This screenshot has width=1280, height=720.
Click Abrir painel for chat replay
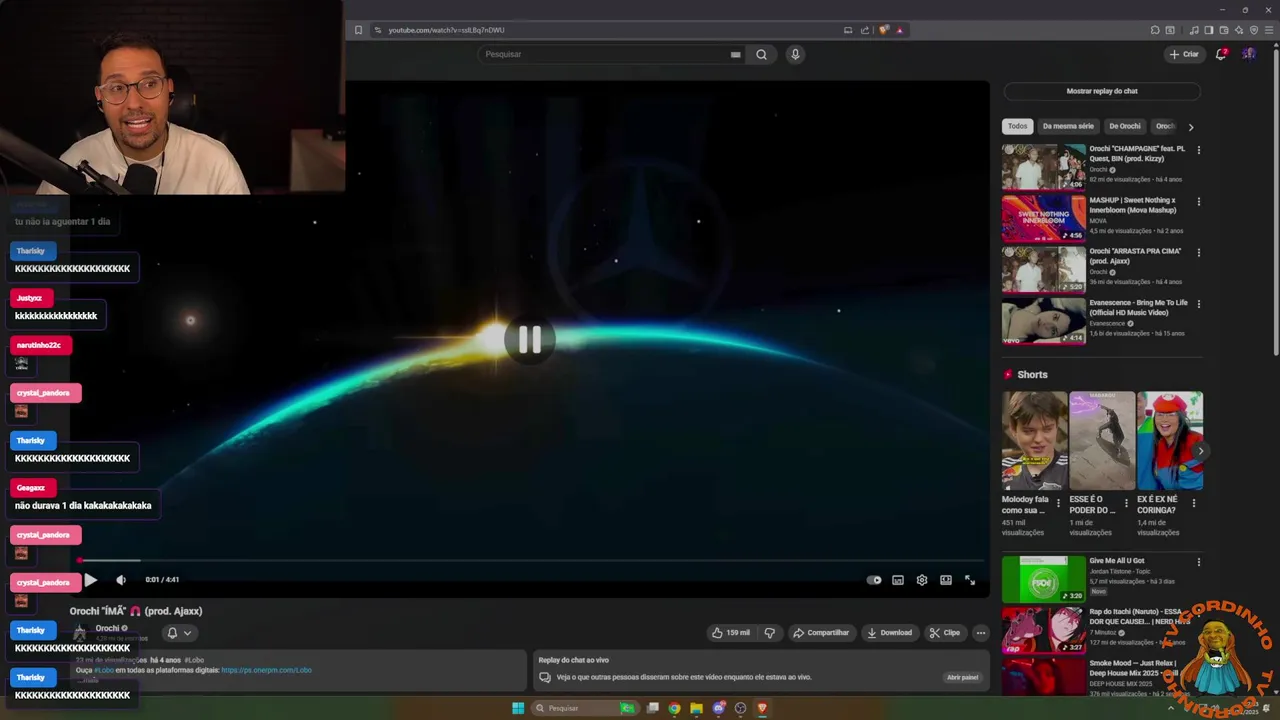(x=962, y=677)
